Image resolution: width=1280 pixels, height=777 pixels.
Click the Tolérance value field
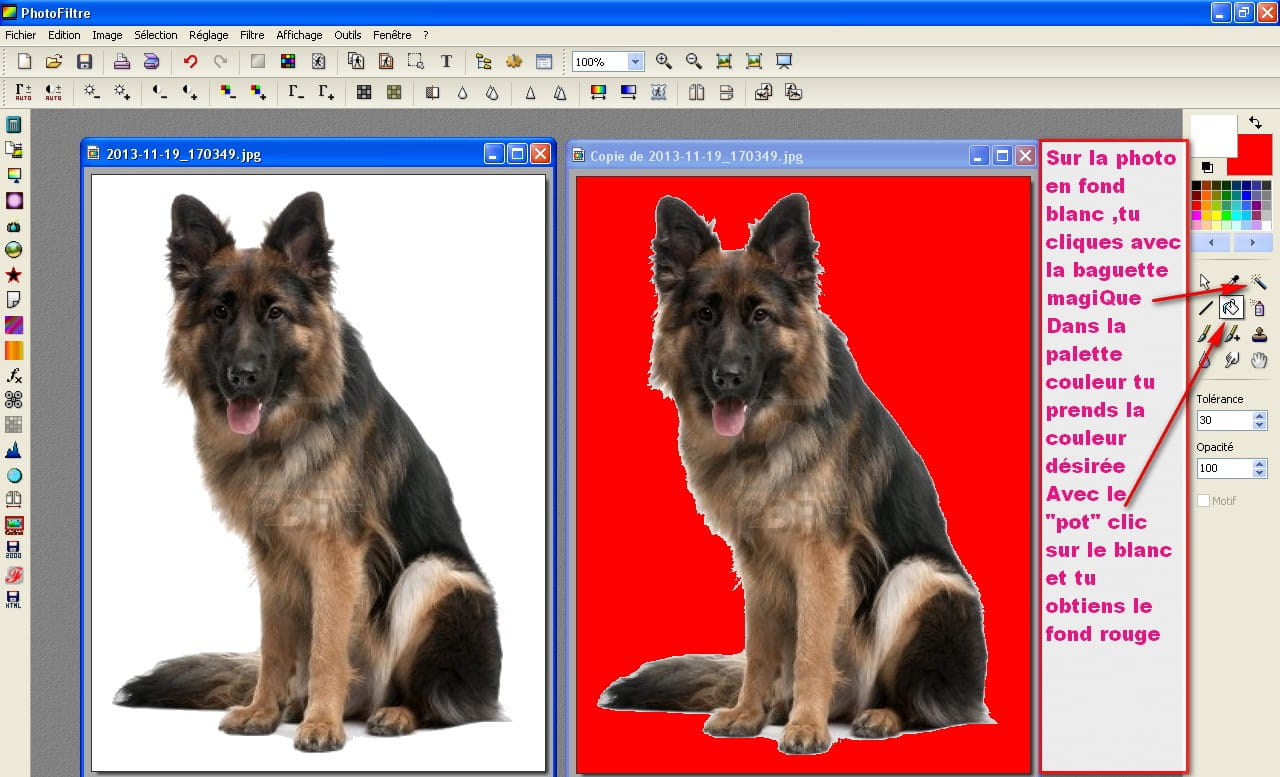pyautogui.click(x=1224, y=421)
